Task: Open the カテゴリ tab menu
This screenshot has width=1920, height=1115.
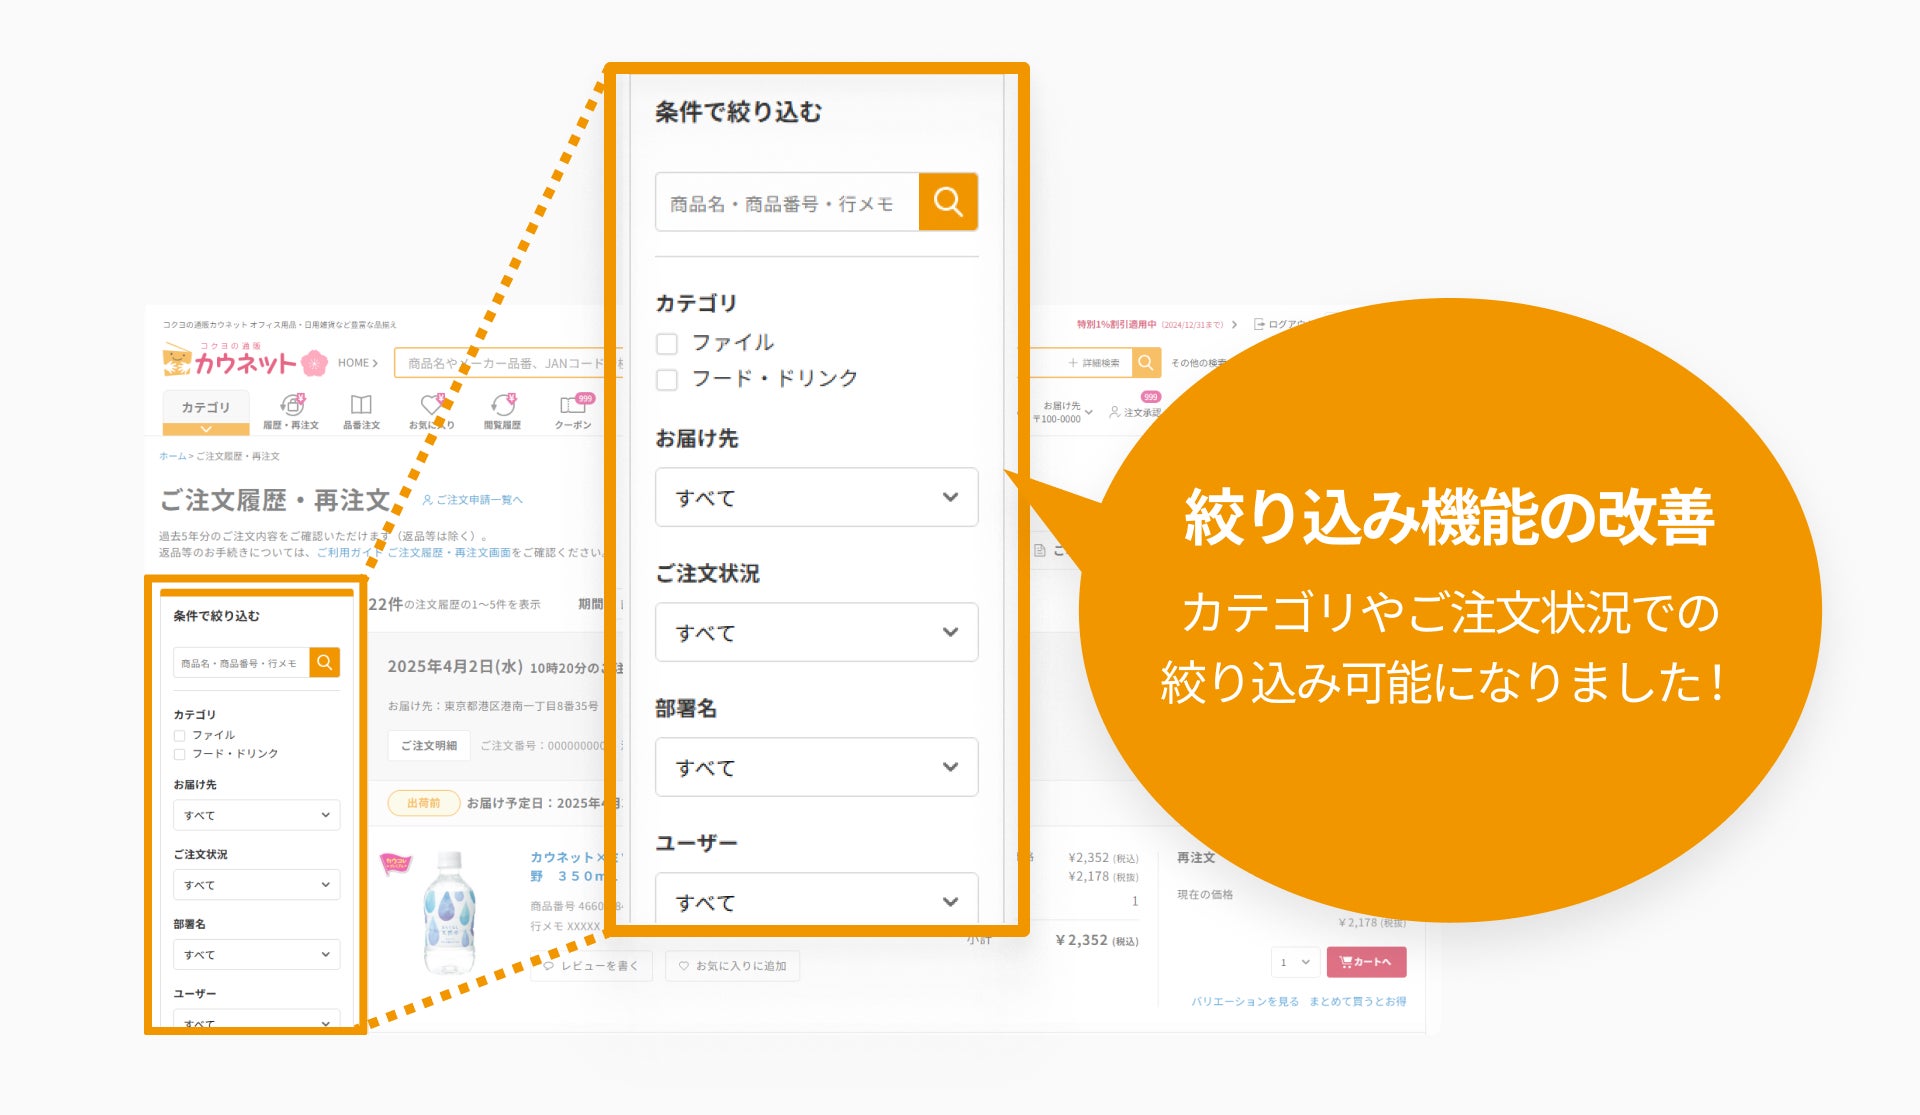Action: [206, 409]
